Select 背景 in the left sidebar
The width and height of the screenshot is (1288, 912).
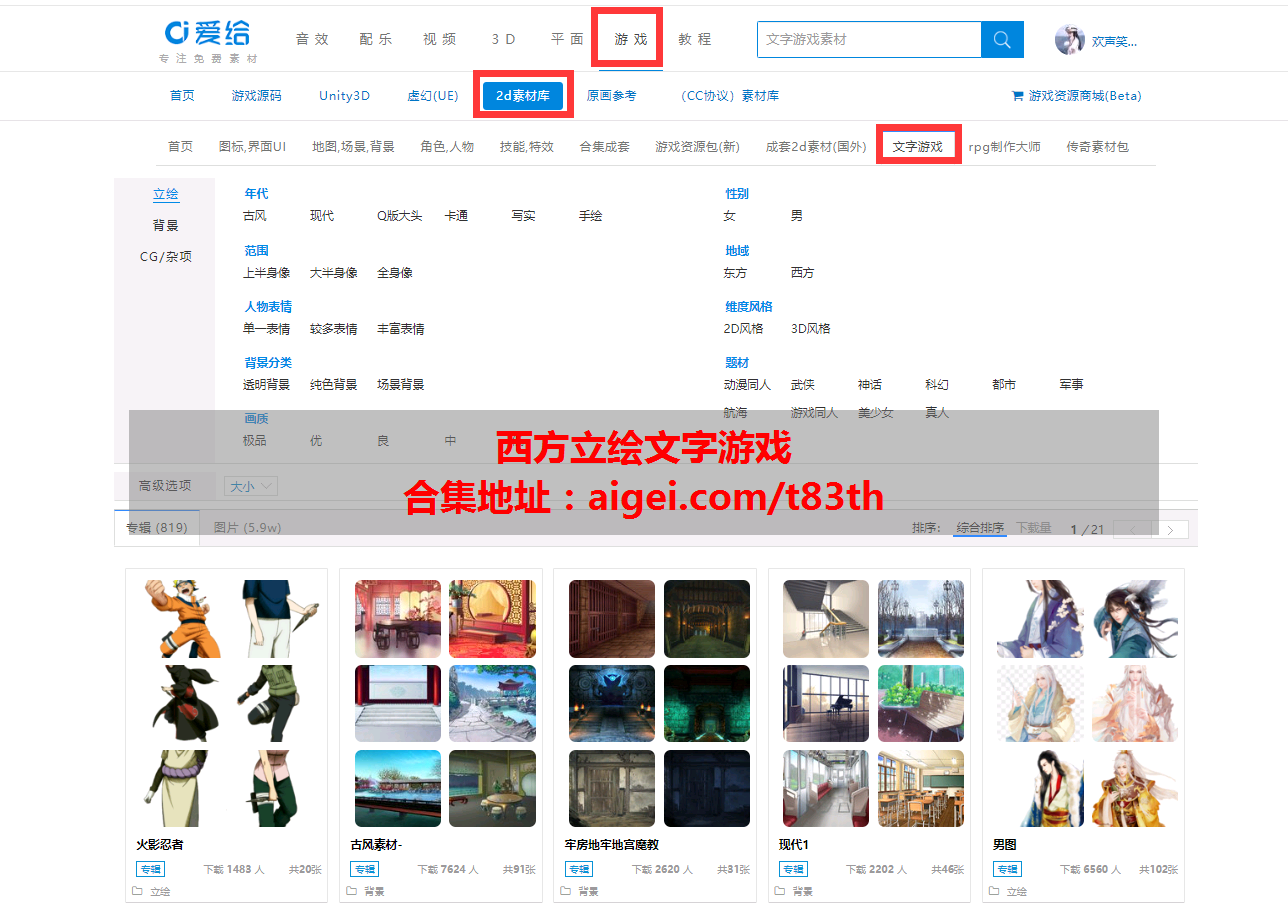166,225
